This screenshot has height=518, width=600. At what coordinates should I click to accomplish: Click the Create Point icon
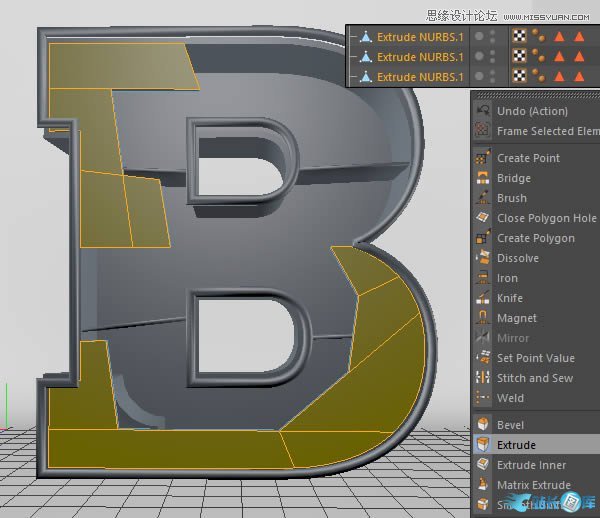[x=483, y=158]
